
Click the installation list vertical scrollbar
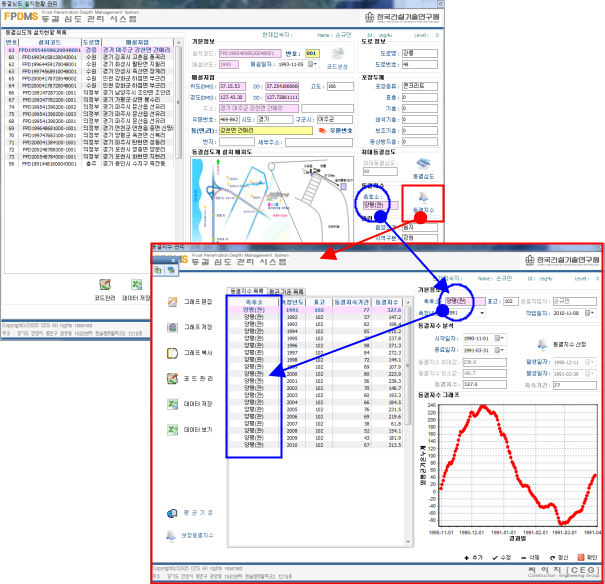(x=178, y=102)
